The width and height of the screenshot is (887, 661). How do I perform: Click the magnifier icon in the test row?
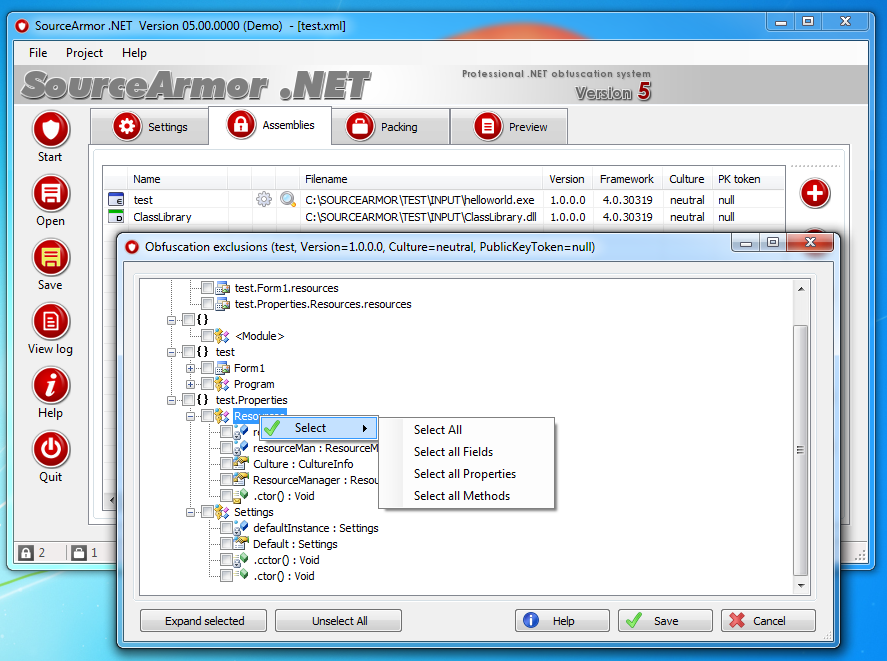click(x=288, y=199)
